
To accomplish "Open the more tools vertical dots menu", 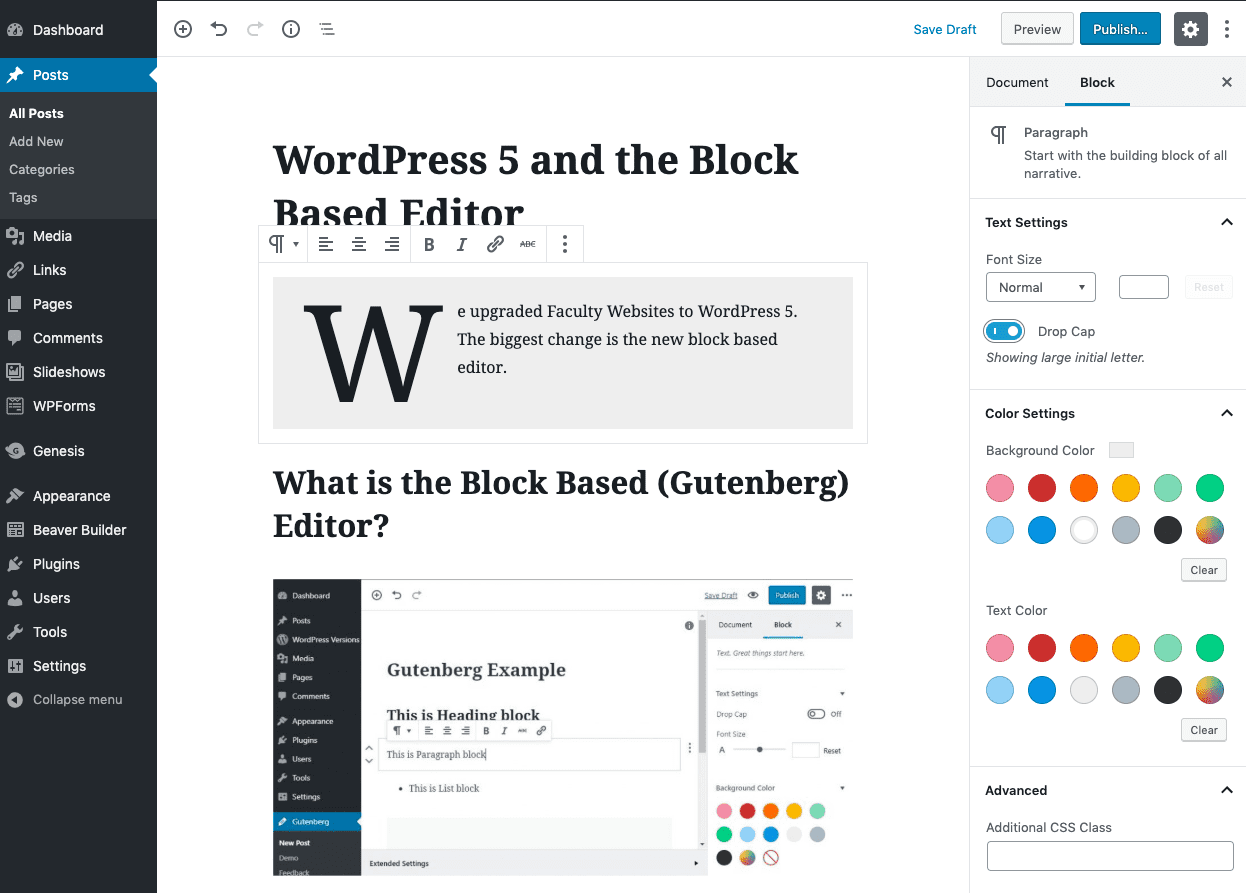I will point(1227,29).
